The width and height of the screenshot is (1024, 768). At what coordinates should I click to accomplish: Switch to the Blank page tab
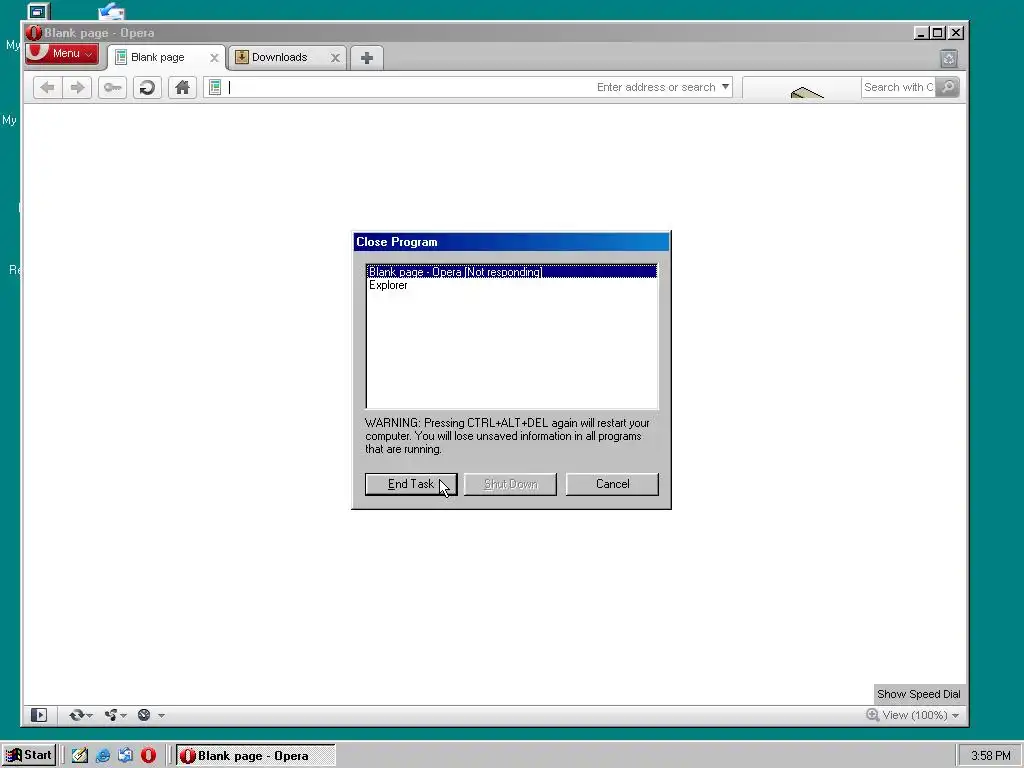click(x=157, y=57)
